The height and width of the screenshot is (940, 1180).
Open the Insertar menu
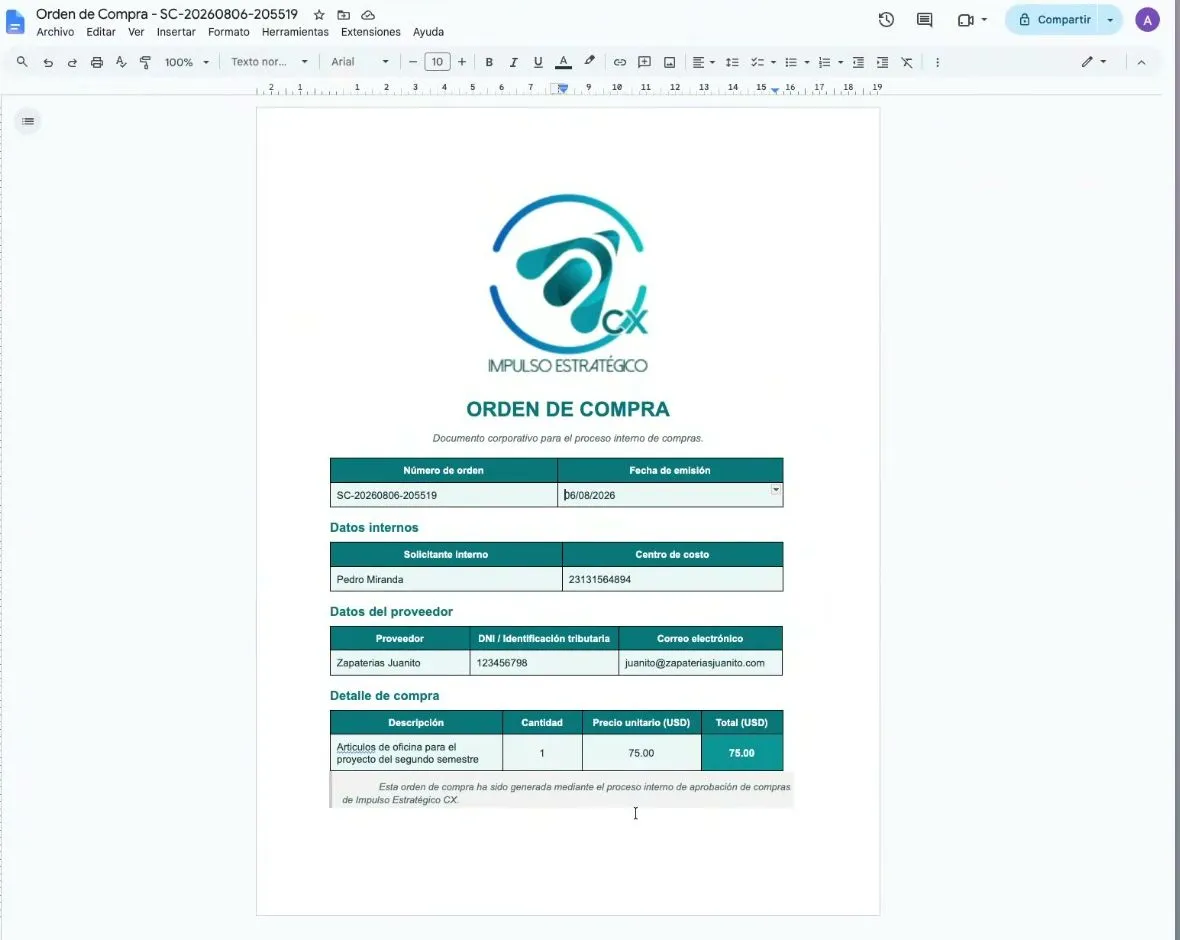pos(176,32)
